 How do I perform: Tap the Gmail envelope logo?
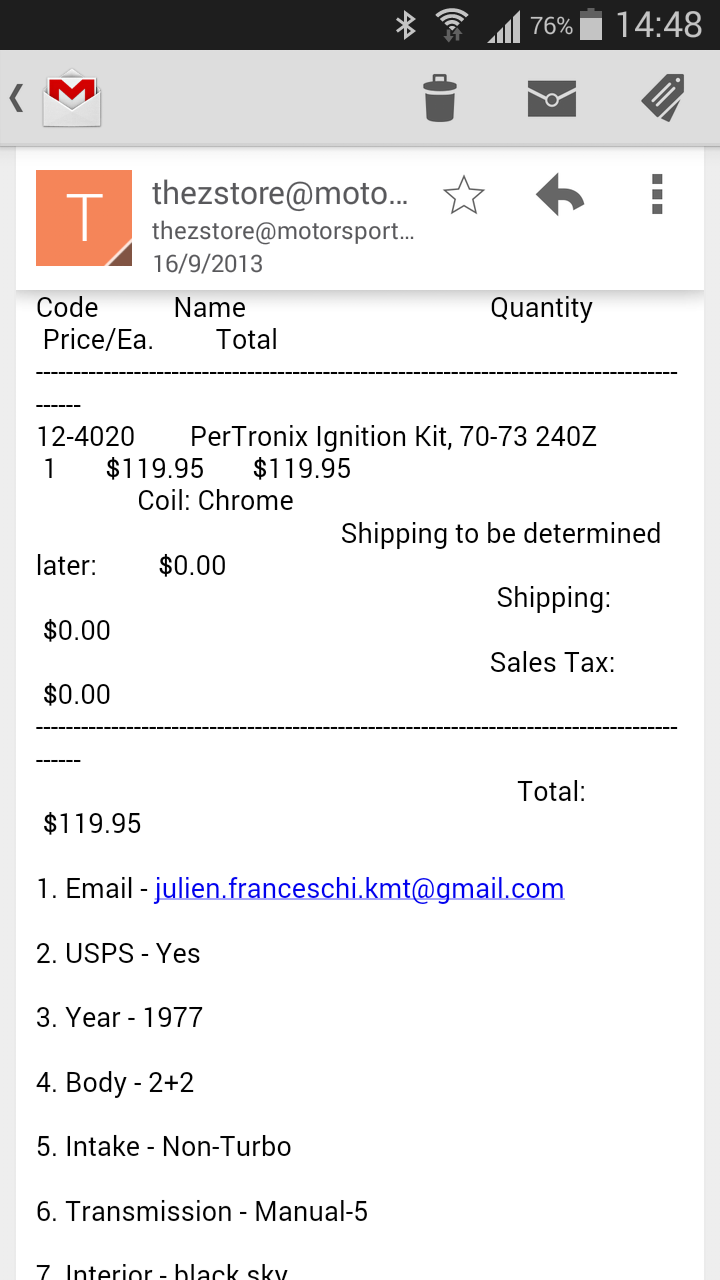coord(72,98)
